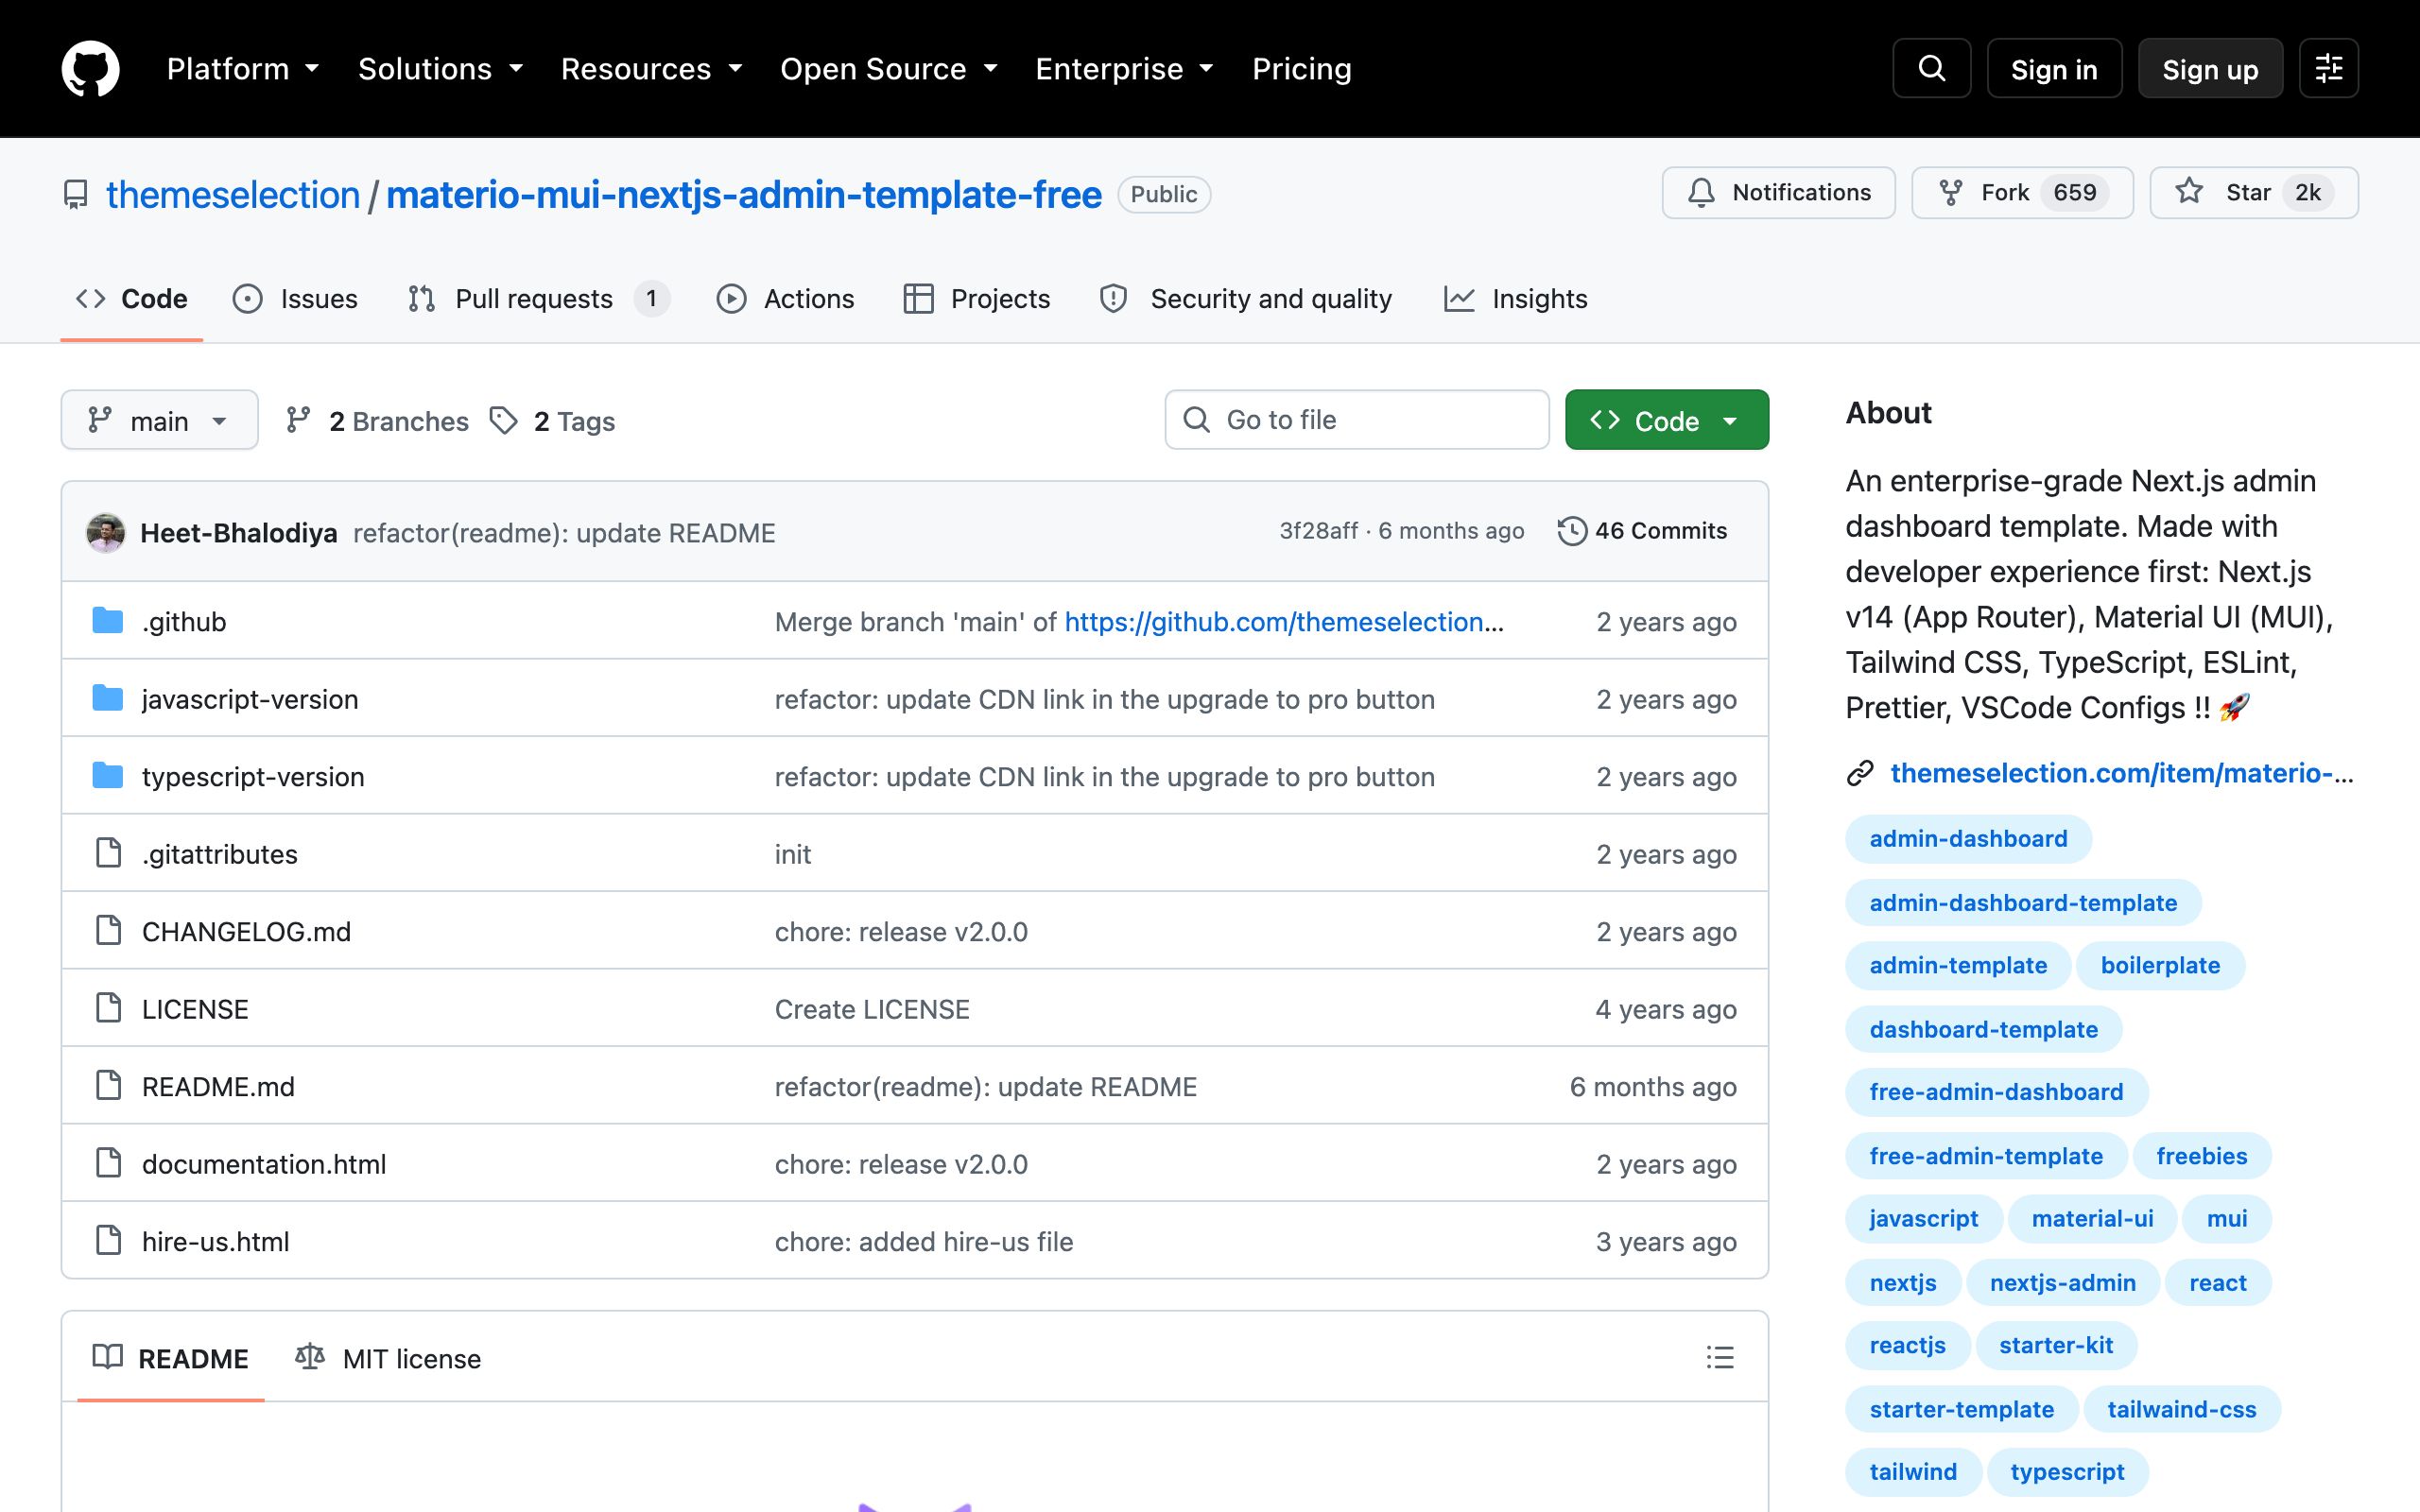Image resolution: width=2420 pixels, height=1512 pixels.
Task: Click the Branches git-branch icon
Action: point(298,420)
